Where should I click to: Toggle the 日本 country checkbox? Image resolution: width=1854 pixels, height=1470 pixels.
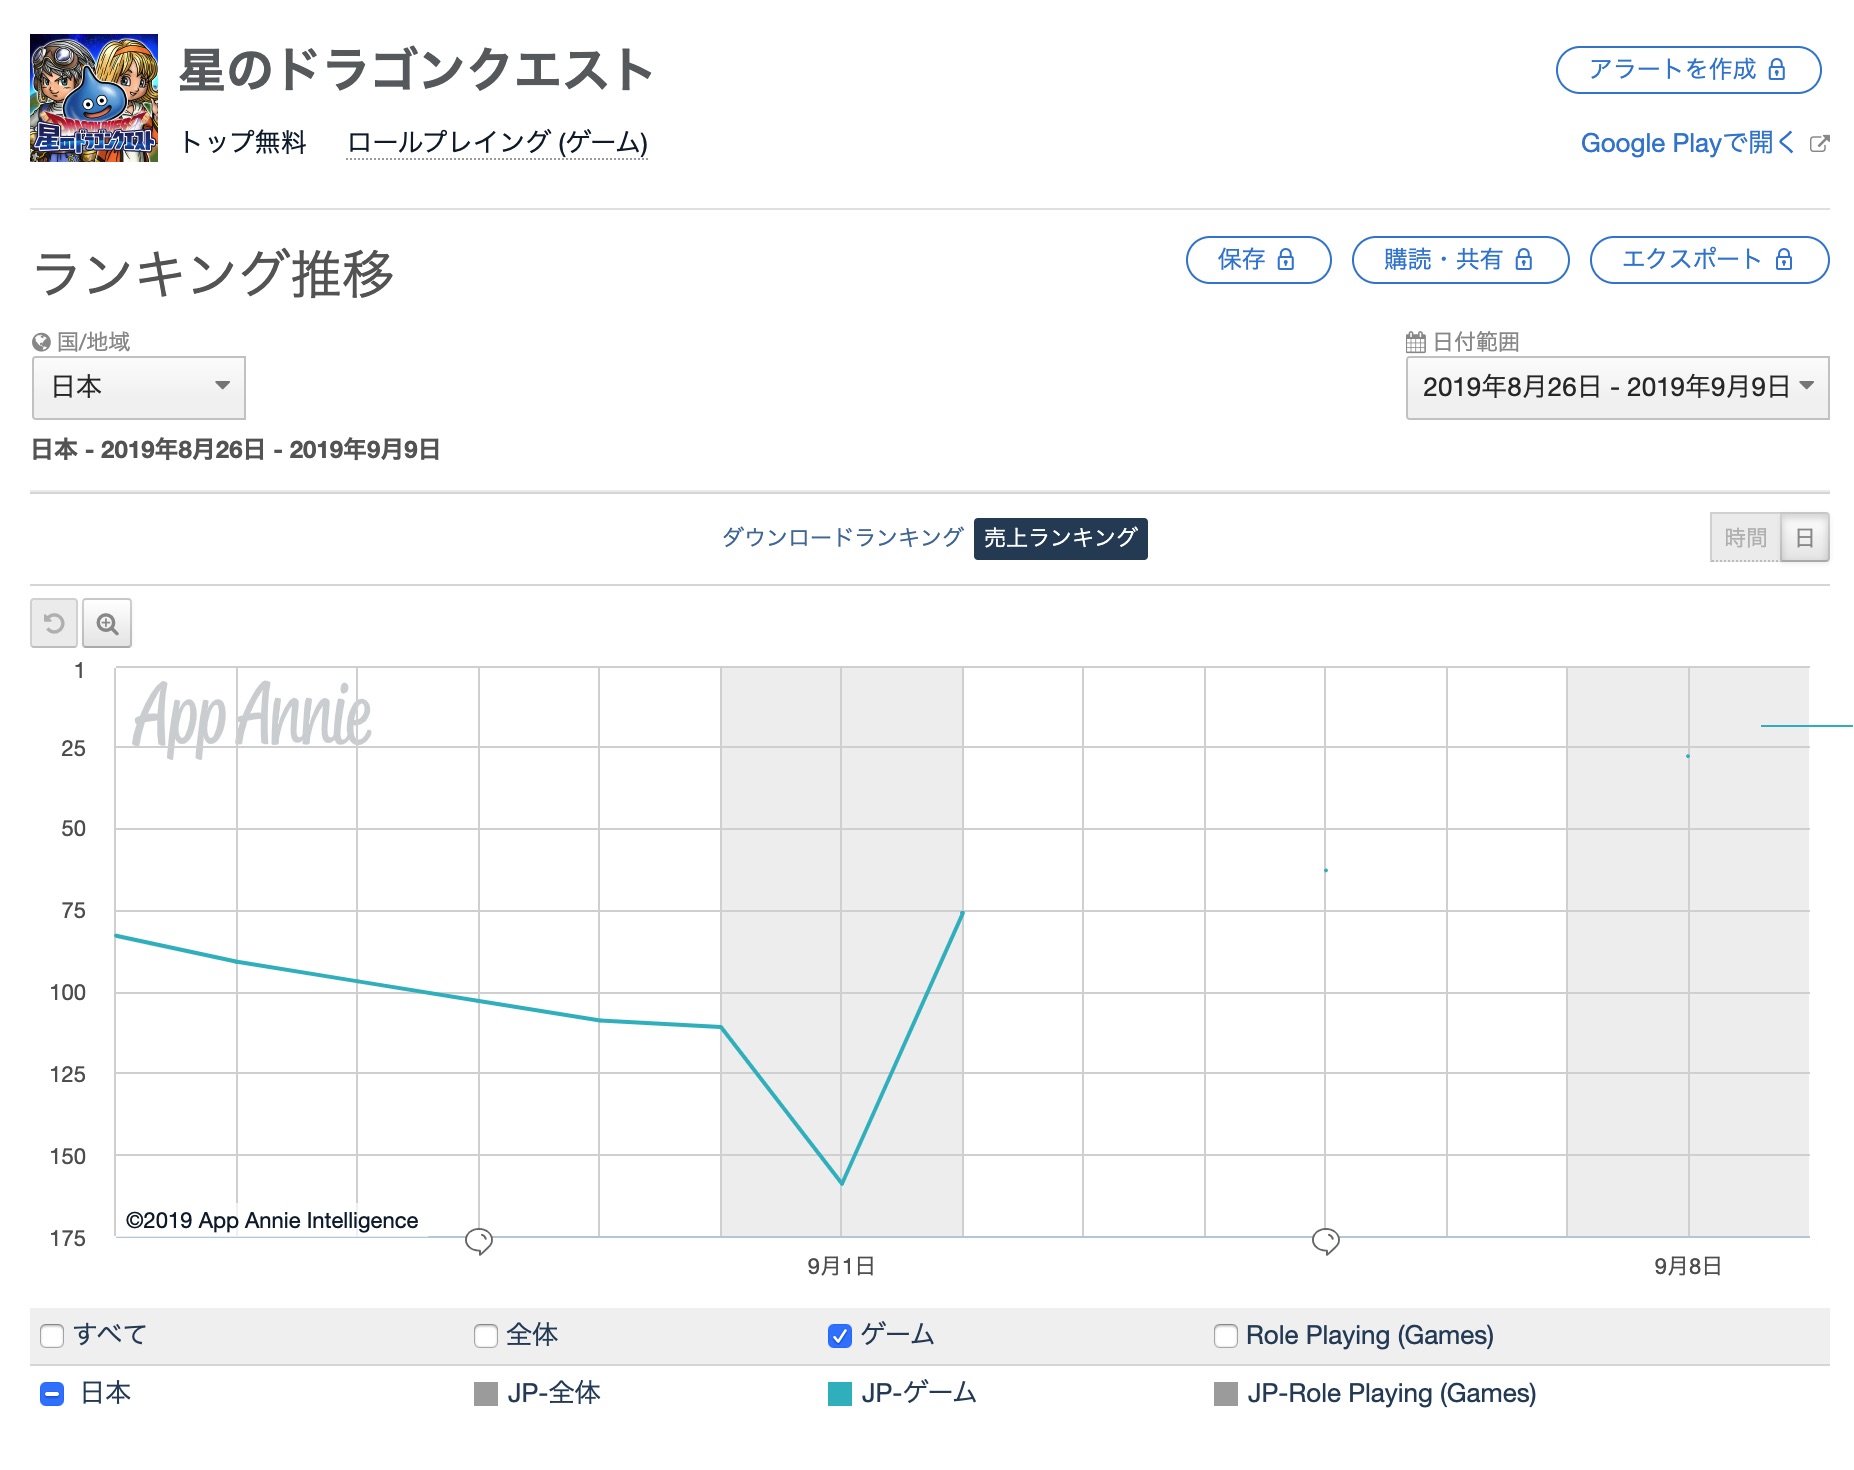[52, 1394]
